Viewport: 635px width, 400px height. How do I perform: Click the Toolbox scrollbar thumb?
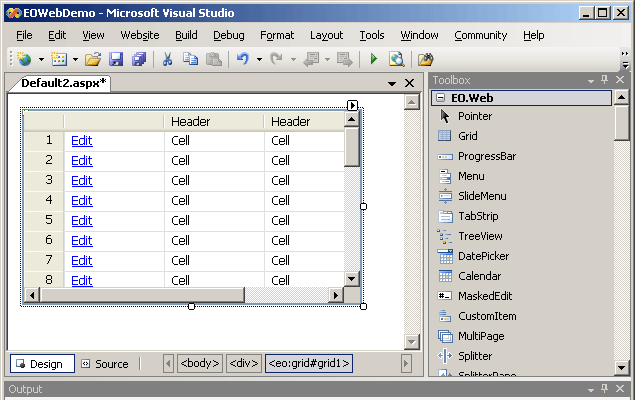pyautogui.click(x=621, y=121)
